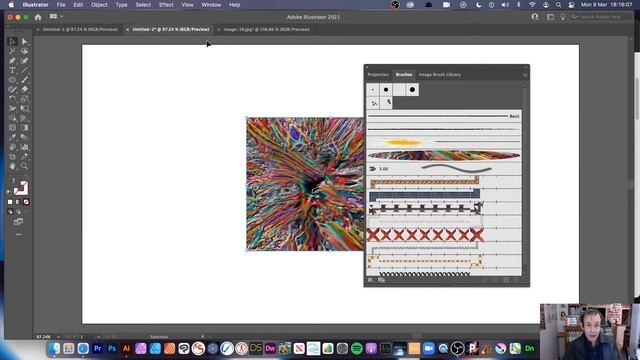The width and height of the screenshot is (640, 360).
Task: Set paint mode to Color
Action: click(x=10, y=202)
